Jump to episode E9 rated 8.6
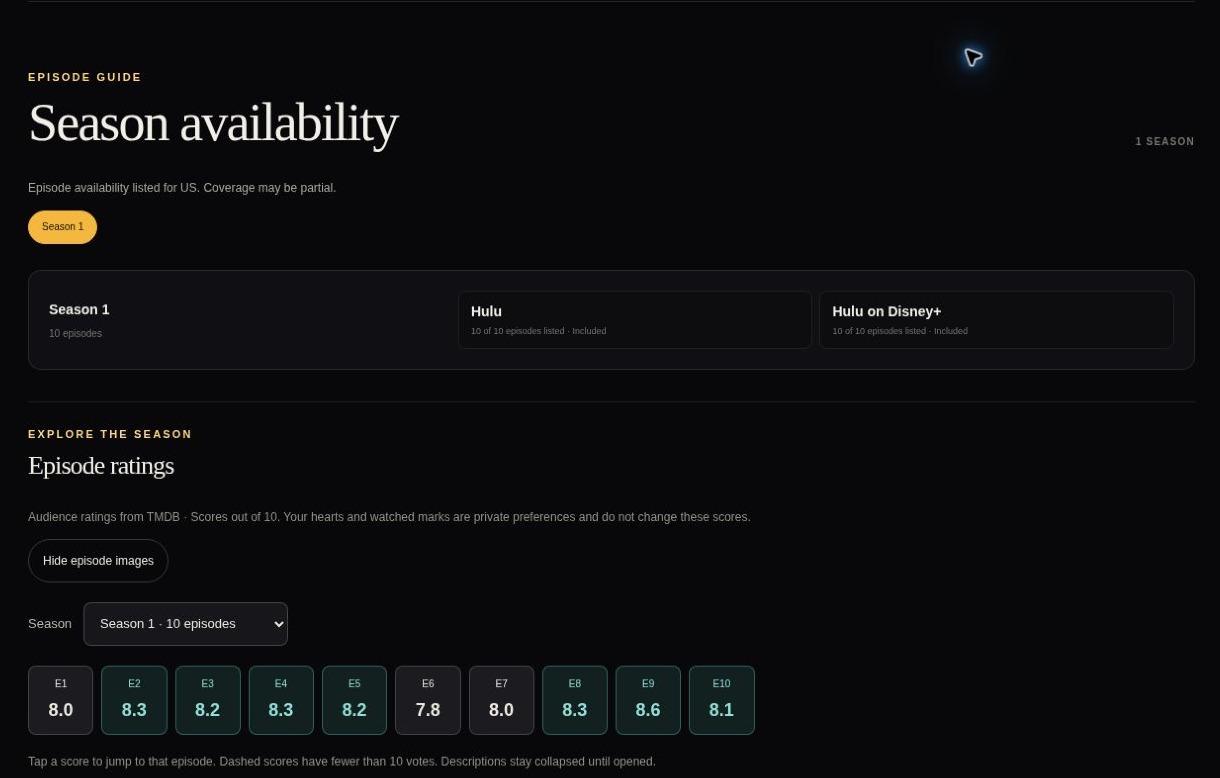This screenshot has width=1220, height=778. pos(648,700)
